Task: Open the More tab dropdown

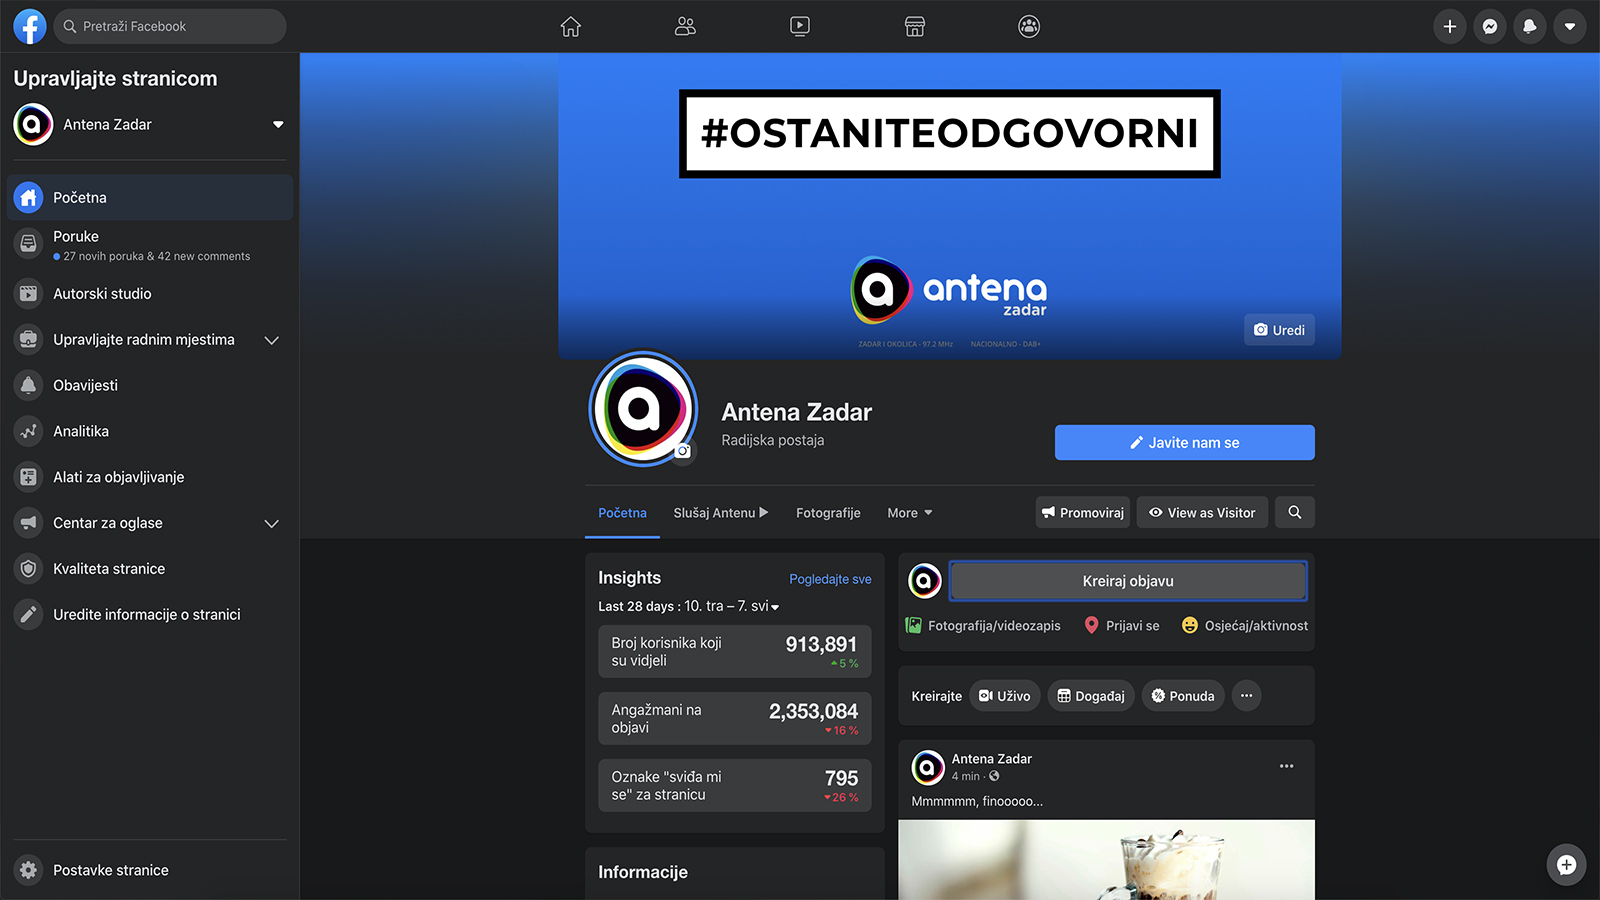Action: point(910,513)
